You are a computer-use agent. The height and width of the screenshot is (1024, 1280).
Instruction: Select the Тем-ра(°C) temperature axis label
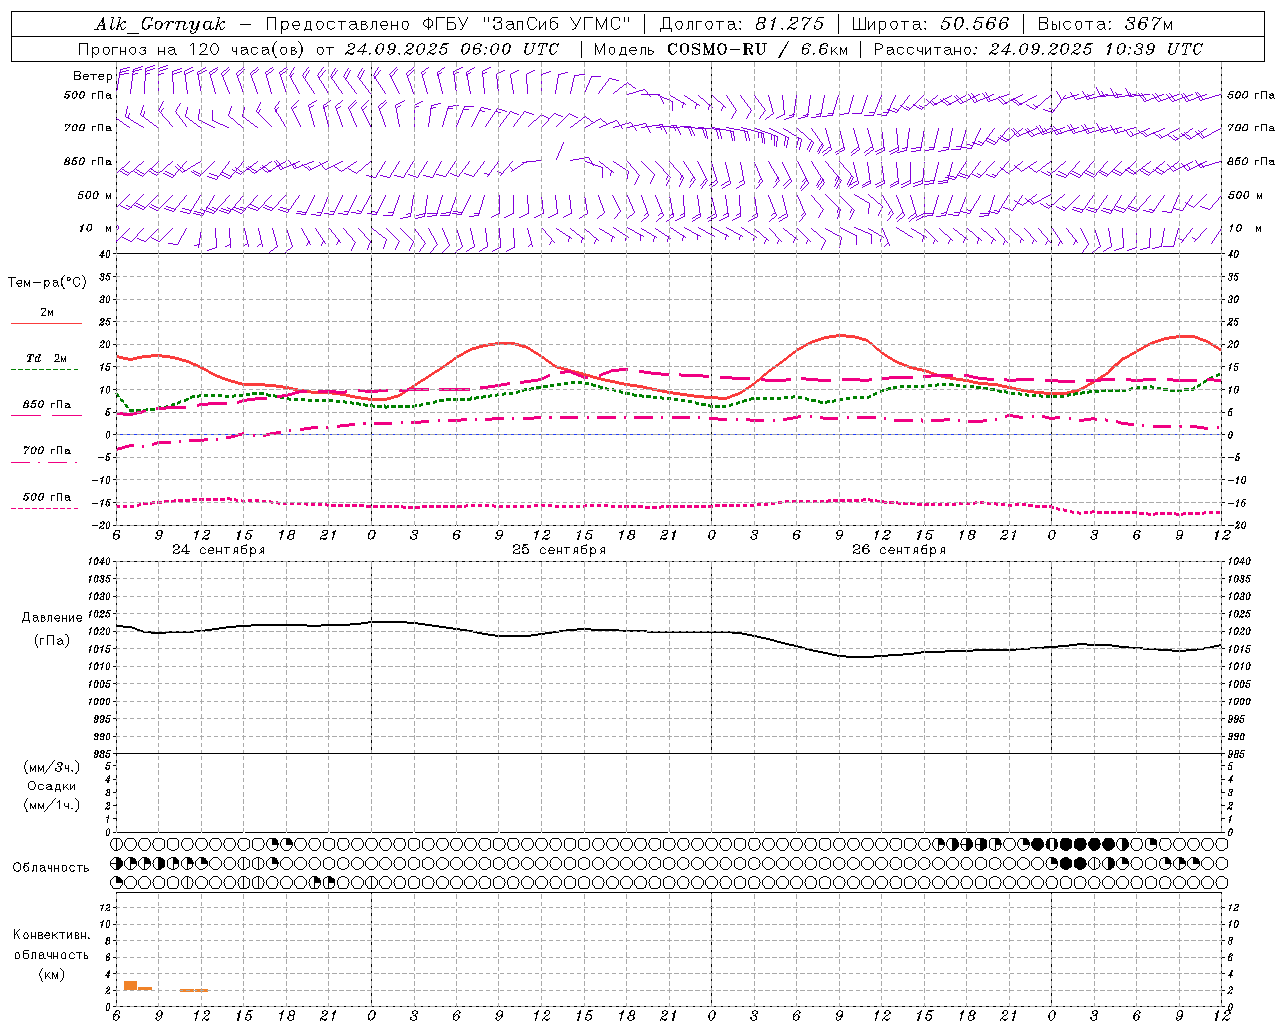click(47, 283)
